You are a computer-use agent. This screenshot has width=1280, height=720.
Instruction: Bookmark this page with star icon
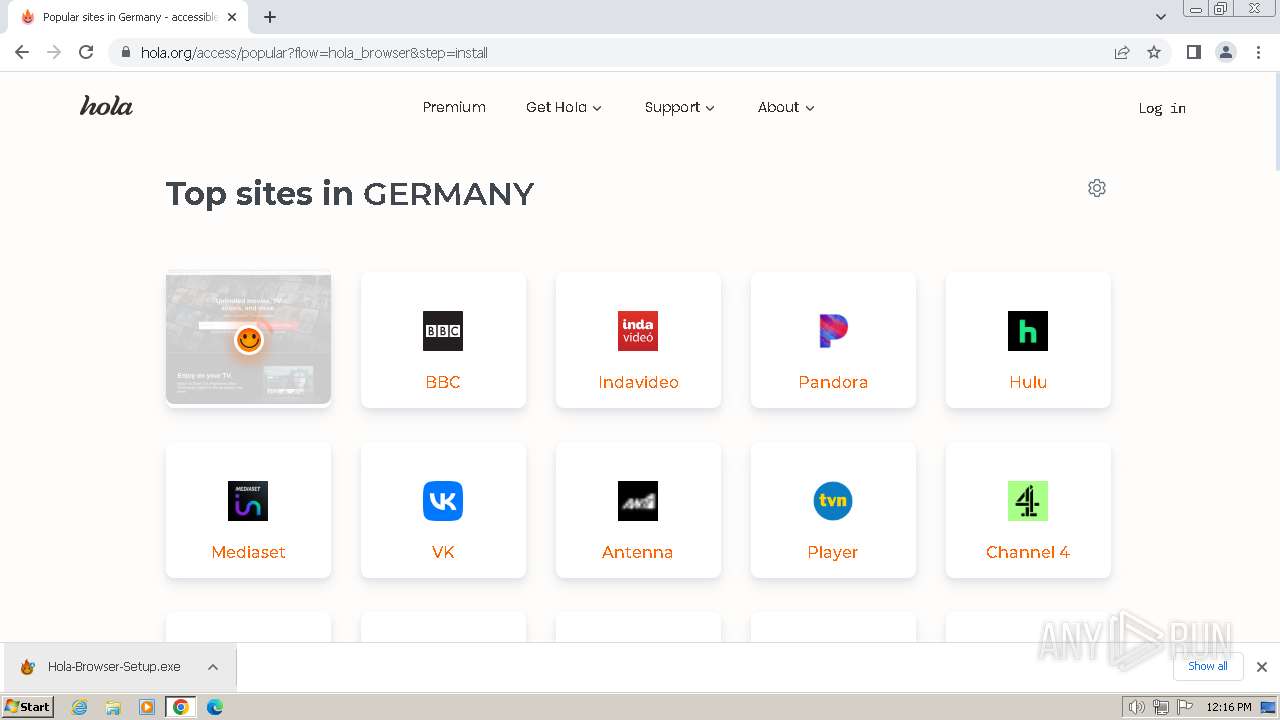1154,52
